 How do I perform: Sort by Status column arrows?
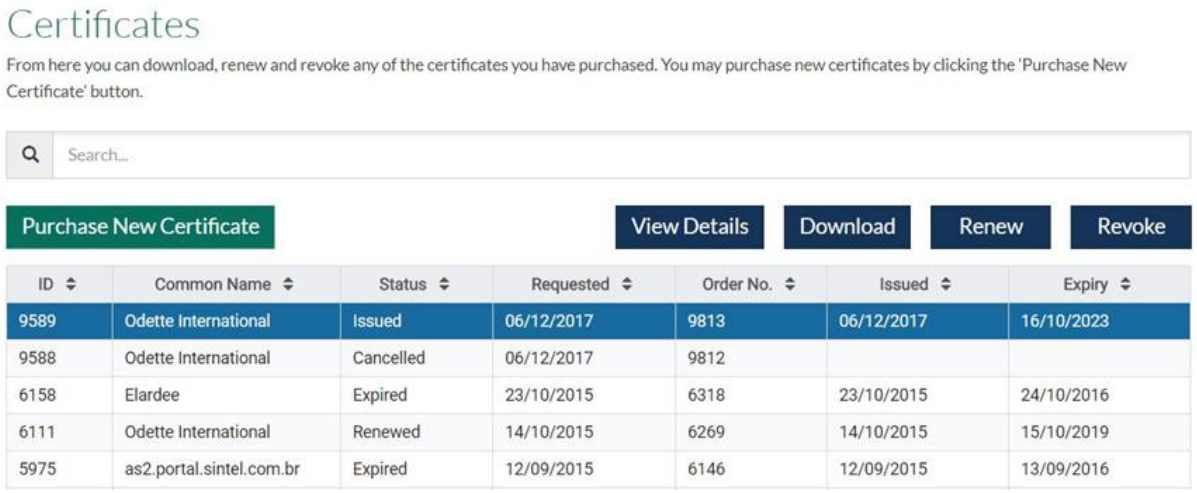pyautogui.click(x=444, y=285)
